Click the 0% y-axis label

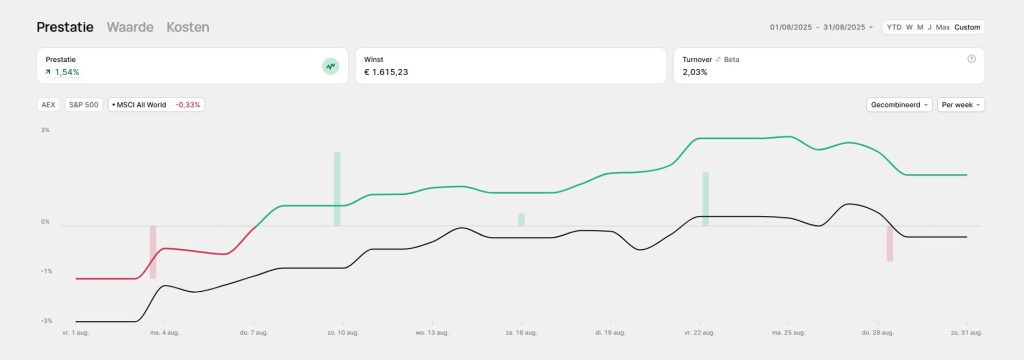click(x=46, y=222)
